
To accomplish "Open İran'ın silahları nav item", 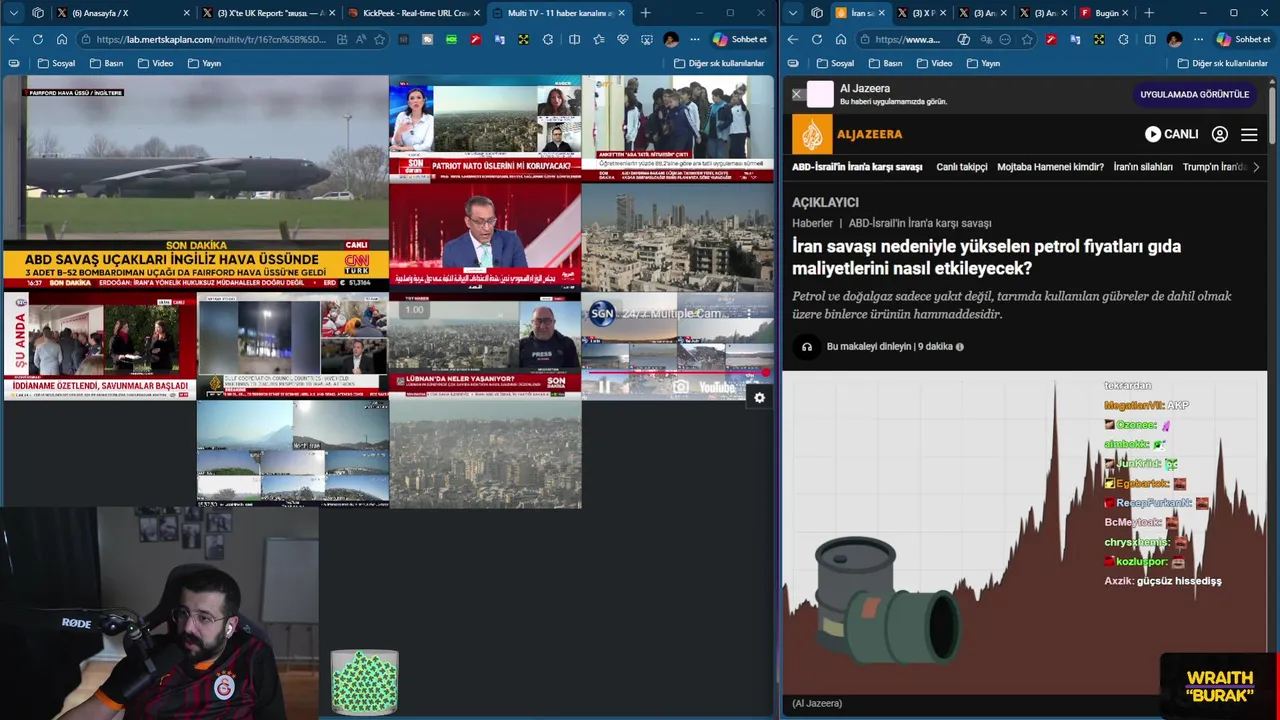I will pos(1143,167).
